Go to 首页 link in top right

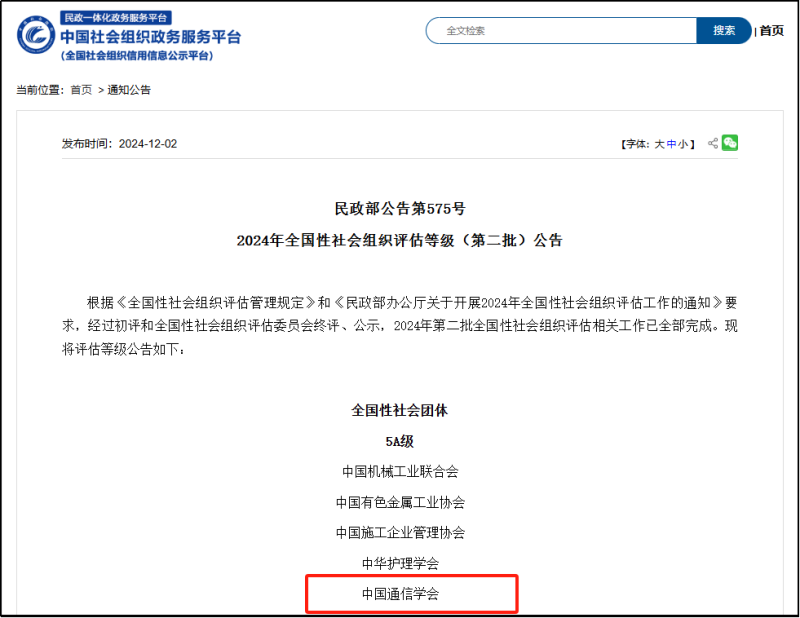coord(771,31)
